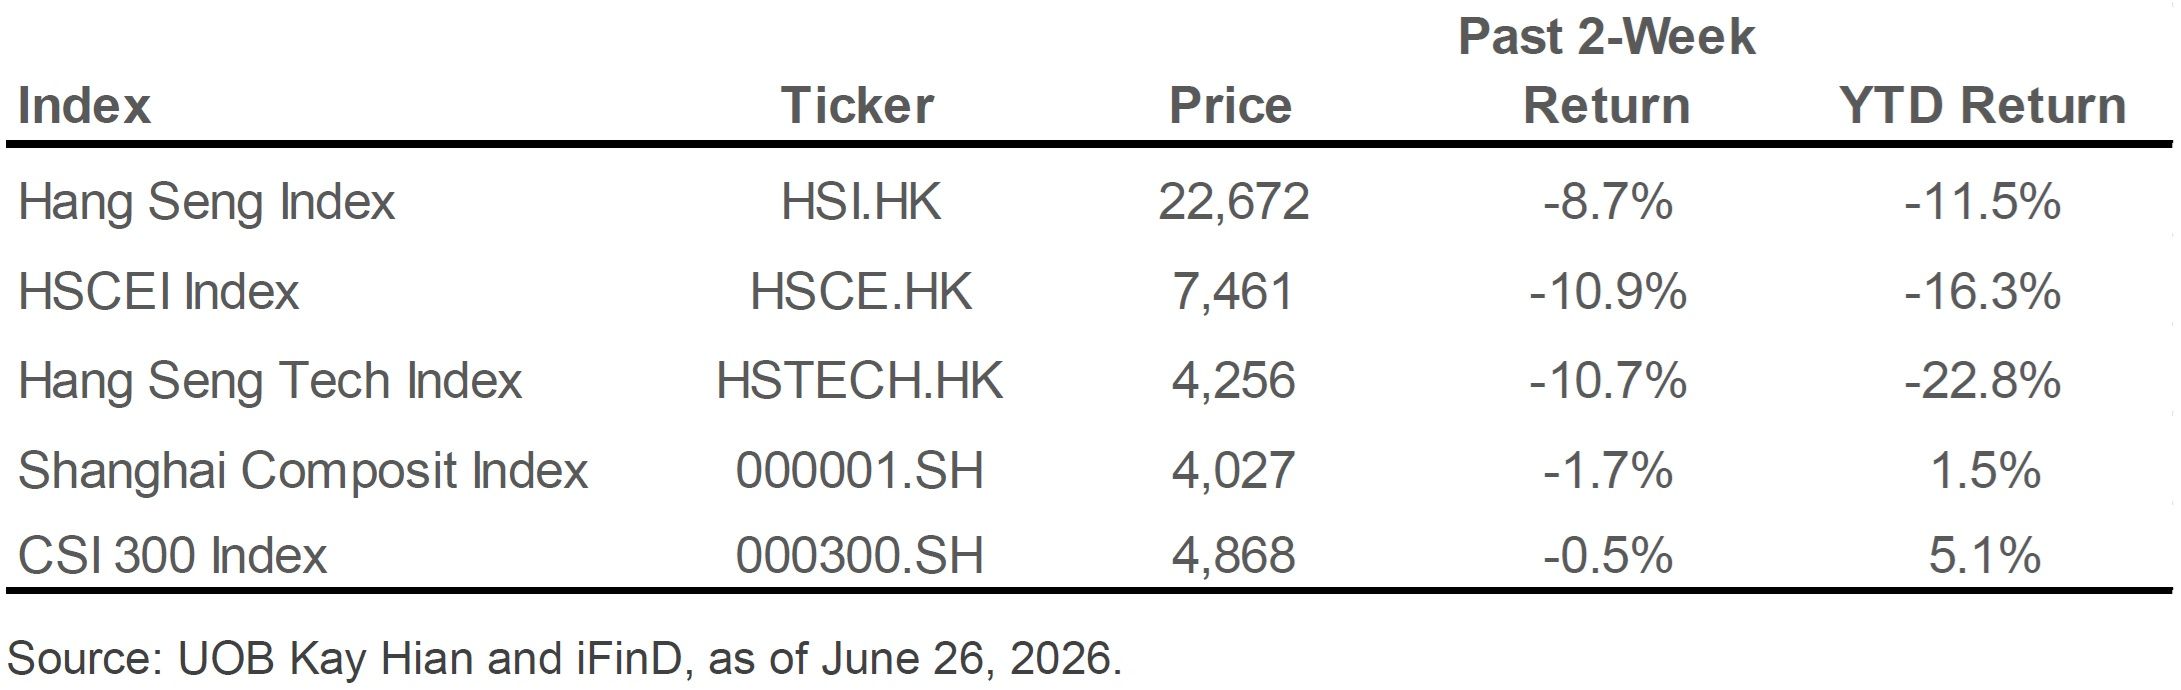Click the Ticker column header

pyautogui.click(x=857, y=106)
